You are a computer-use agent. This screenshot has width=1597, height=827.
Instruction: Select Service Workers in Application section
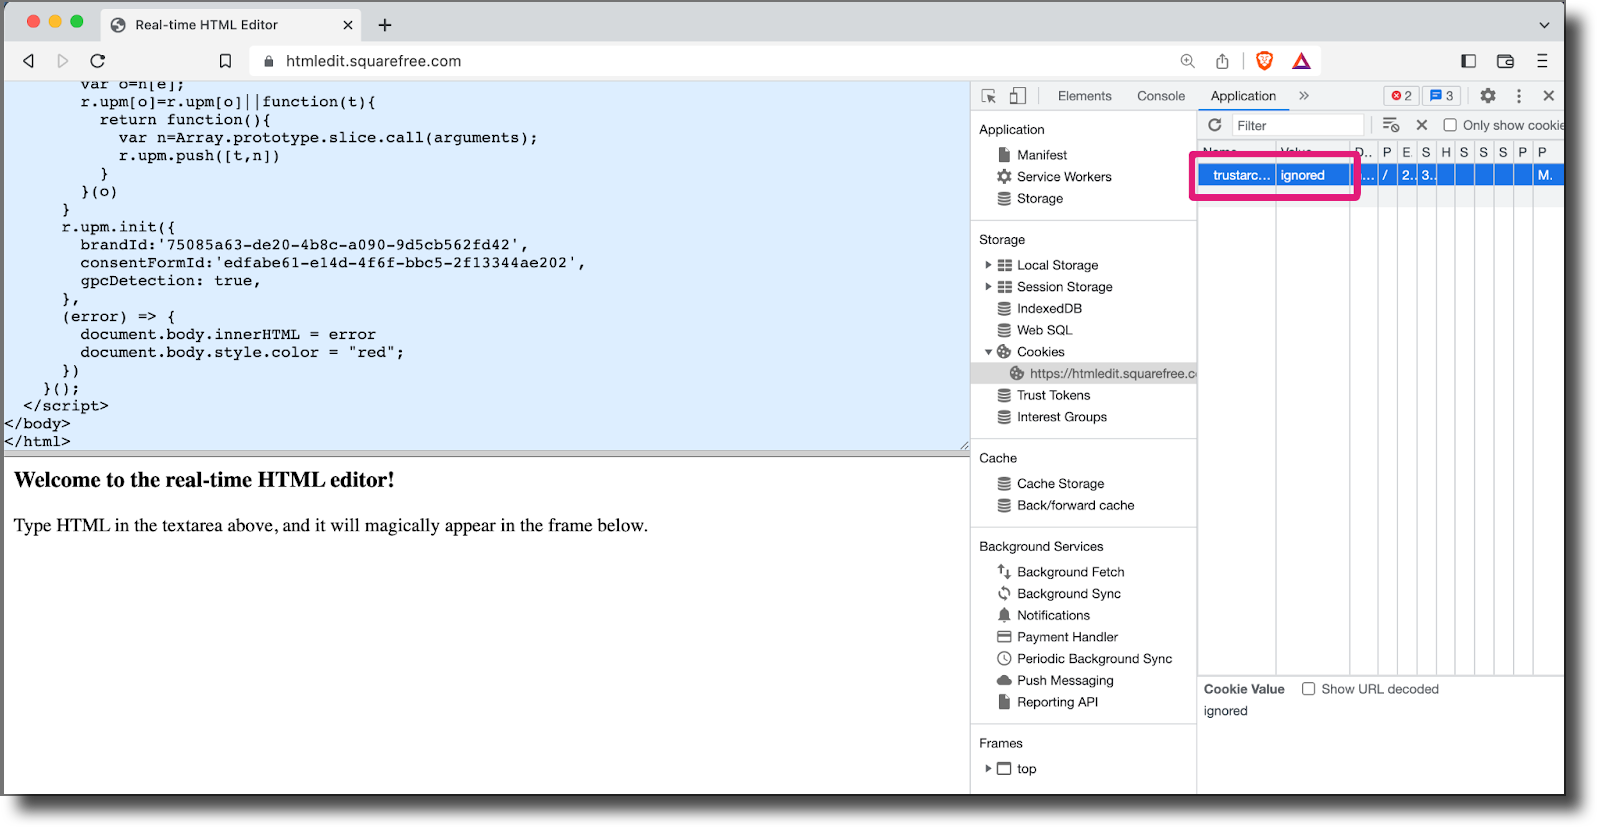1063,177
